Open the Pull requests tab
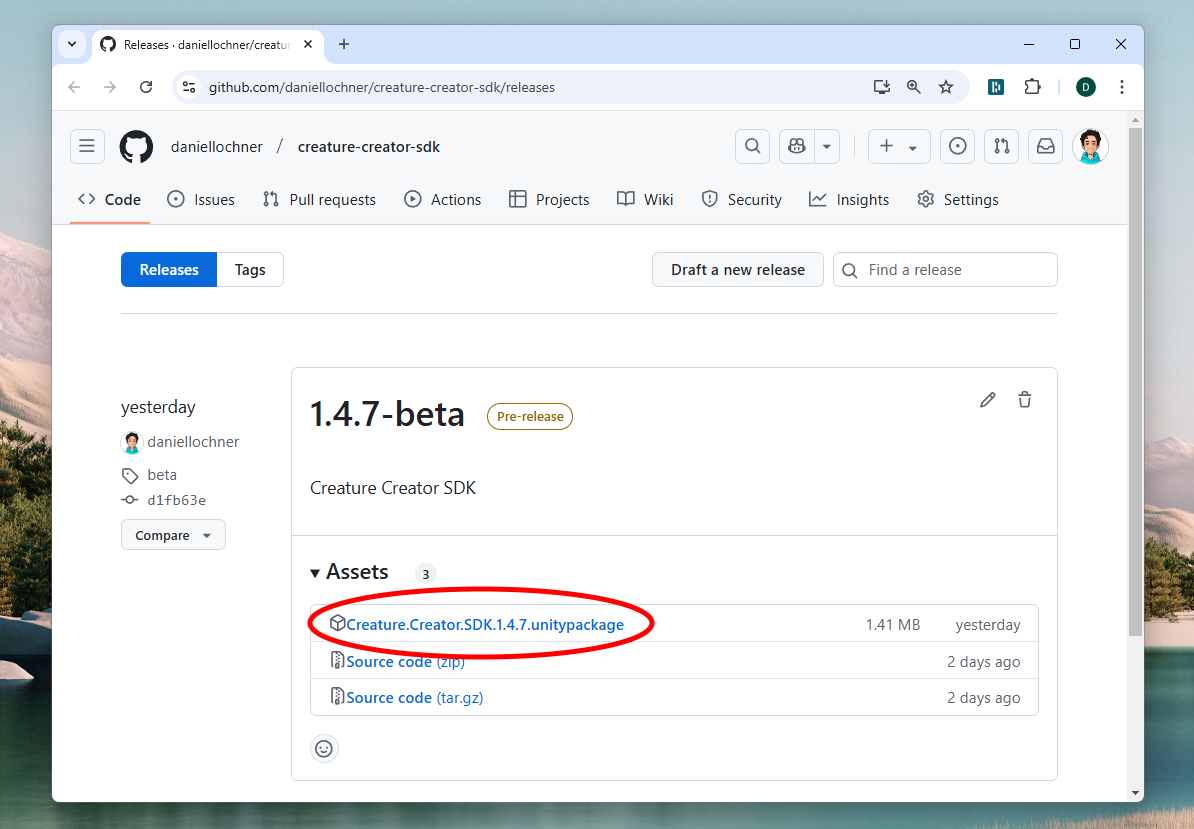Viewport: 1194px width, 829px height. (319, 199)
